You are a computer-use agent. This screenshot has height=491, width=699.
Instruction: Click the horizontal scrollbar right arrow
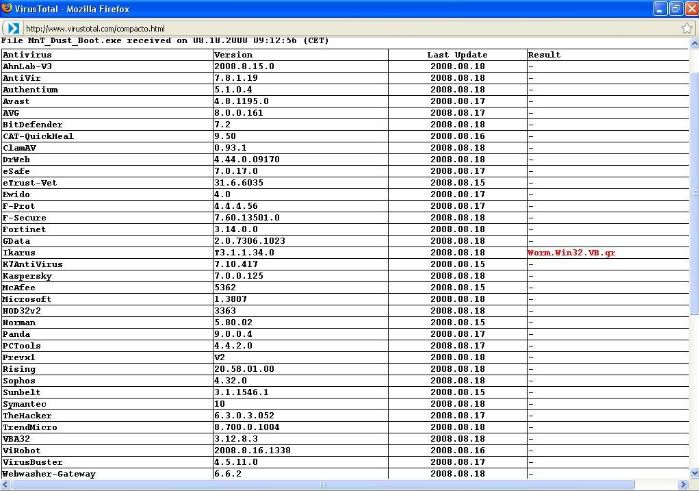(685, 484)
